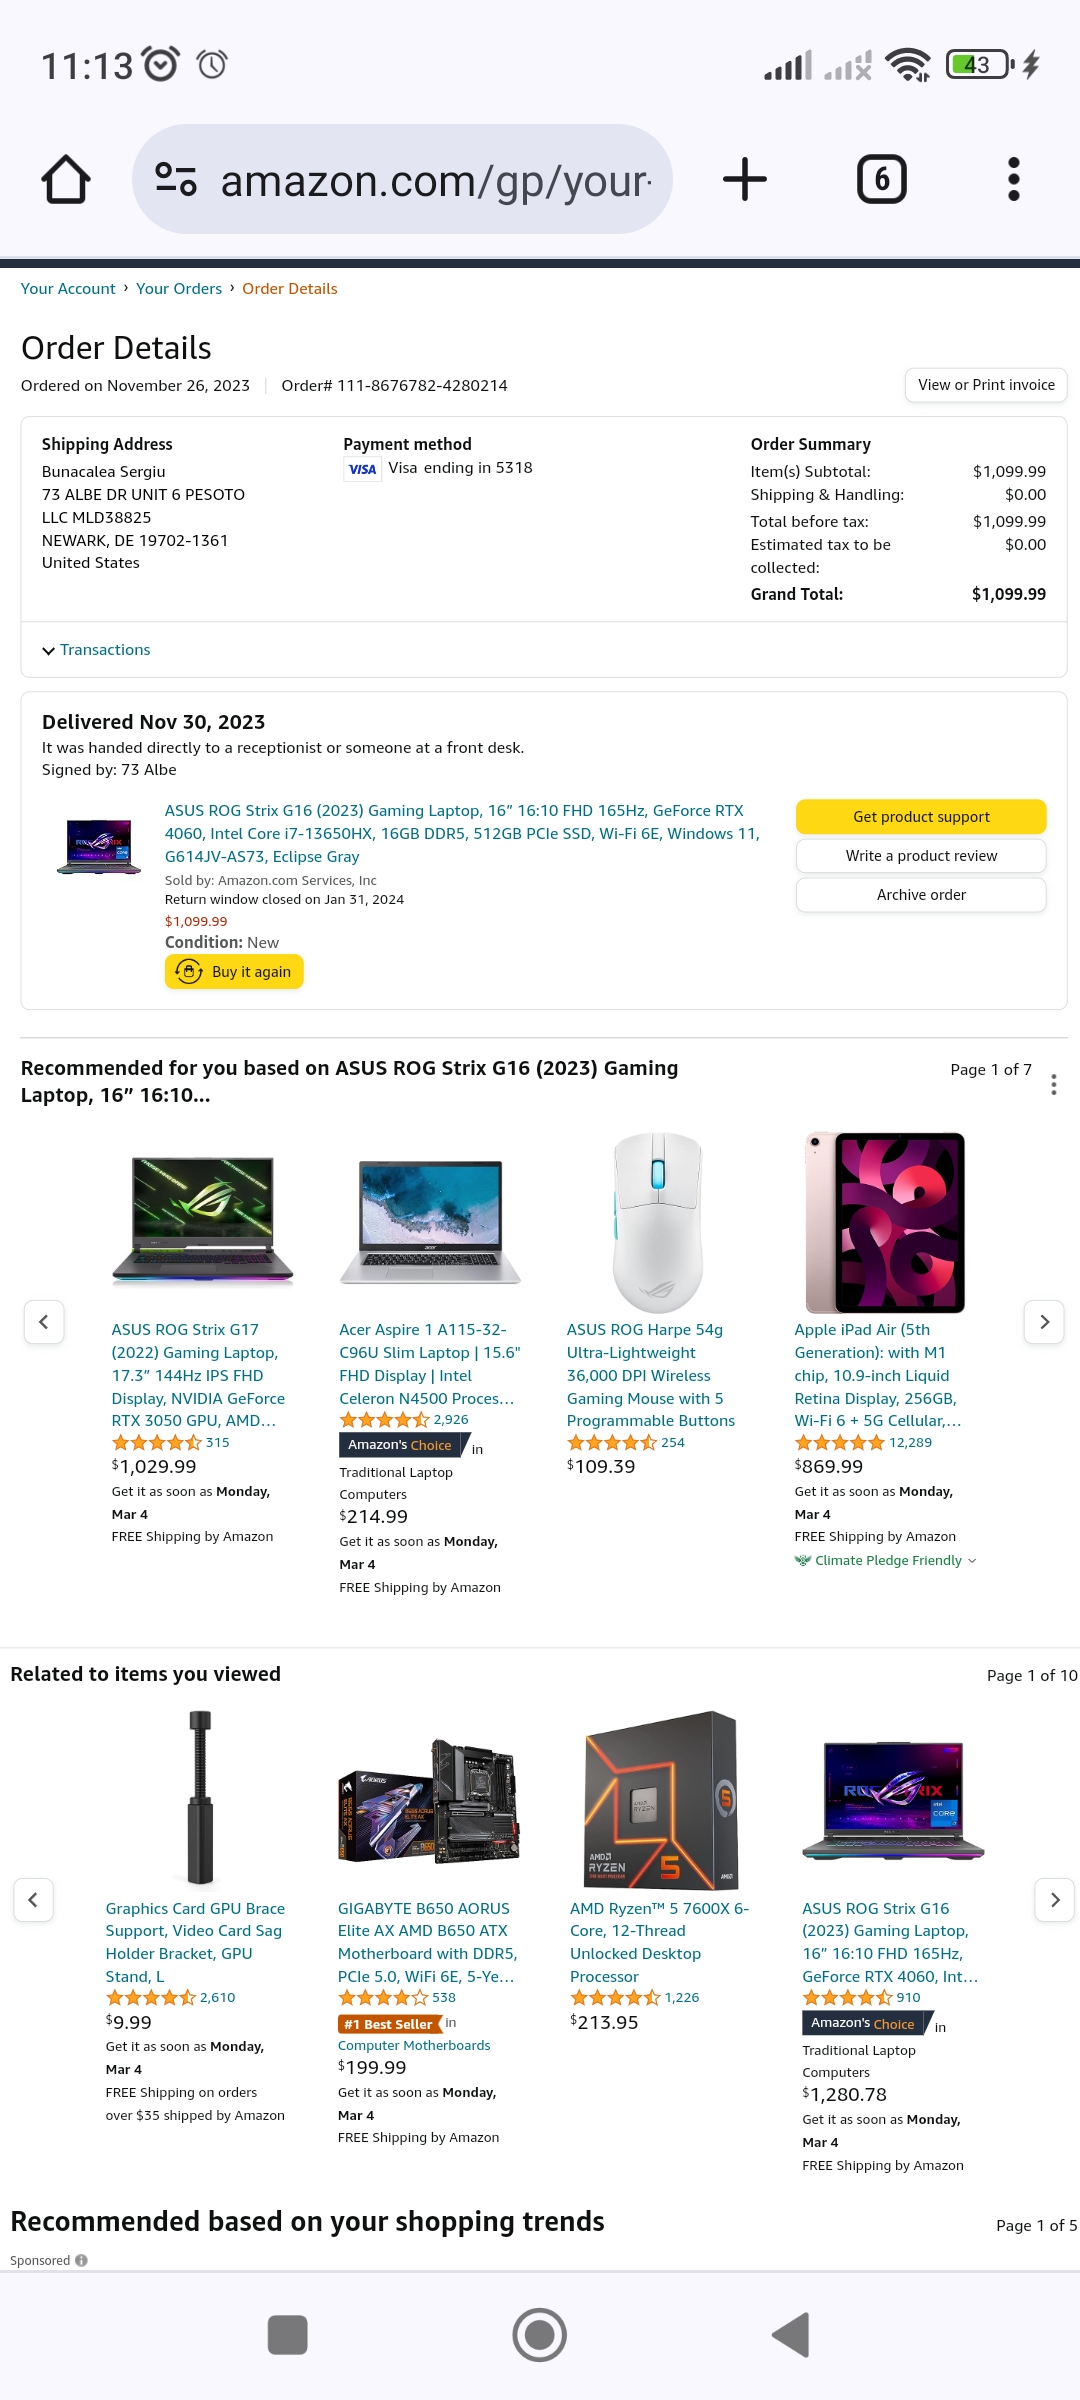
Task: Click Write a product review
Action: (921, 856)
